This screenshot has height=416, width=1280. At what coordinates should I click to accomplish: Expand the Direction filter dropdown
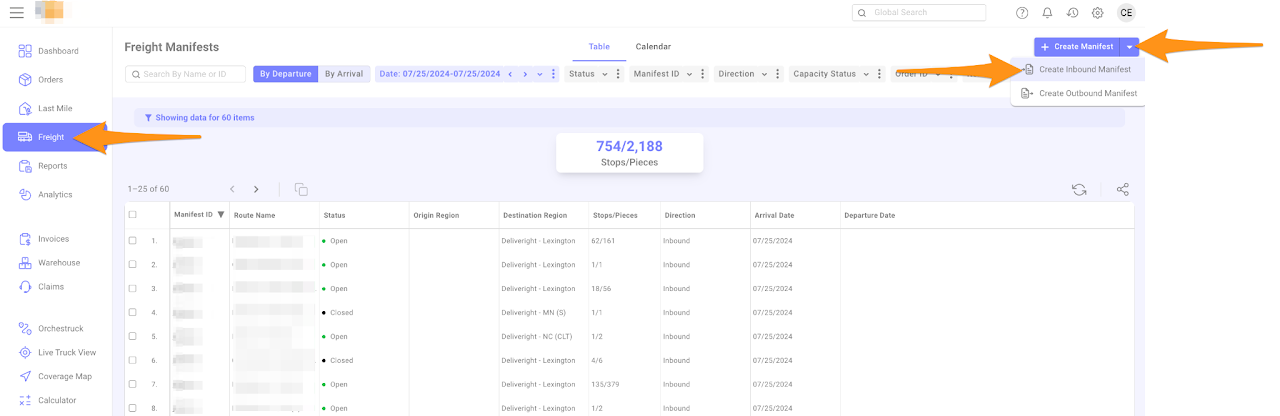(x=765, y=74)
